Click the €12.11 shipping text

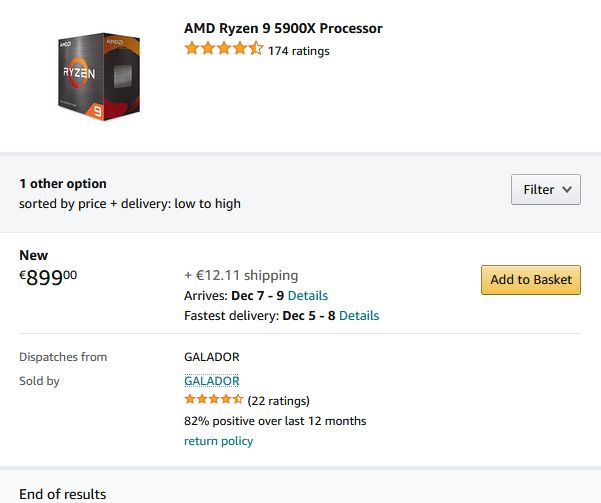[241, 275]
